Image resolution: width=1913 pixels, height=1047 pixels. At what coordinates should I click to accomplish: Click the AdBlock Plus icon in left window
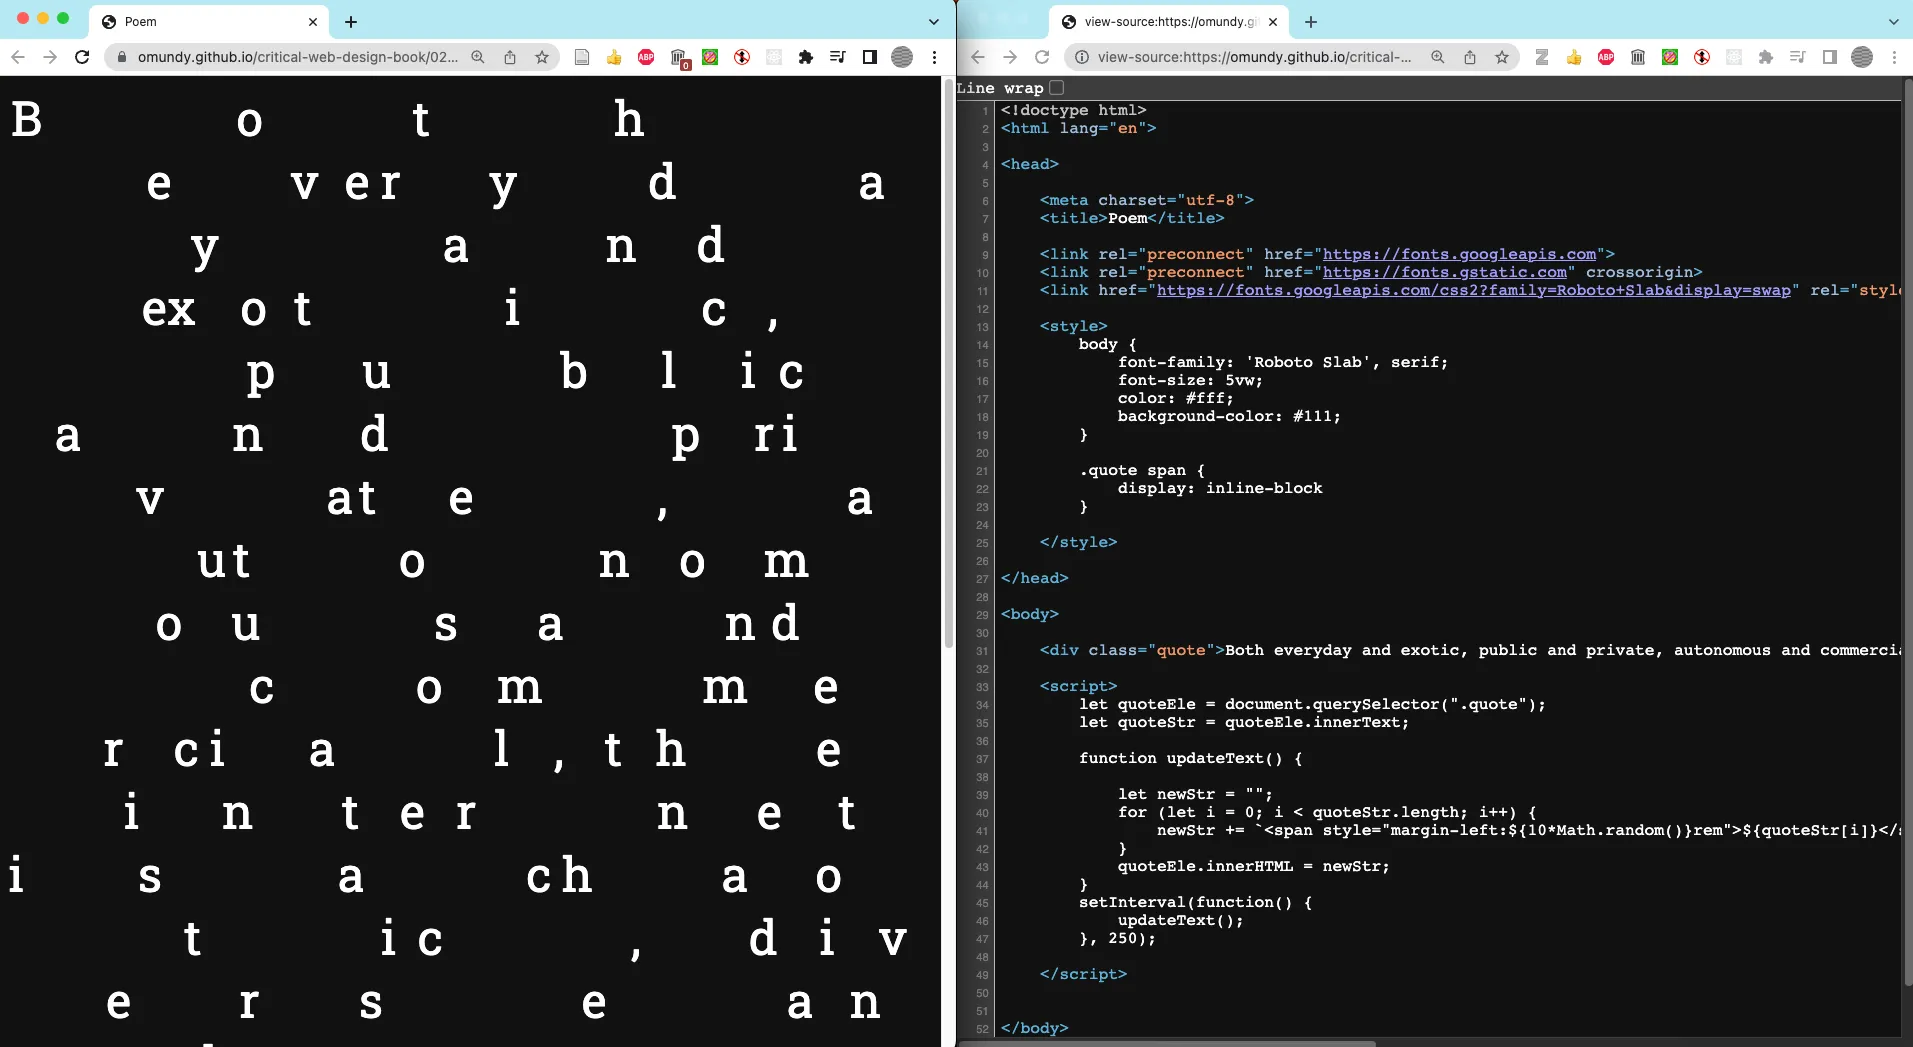coord(646,57)
